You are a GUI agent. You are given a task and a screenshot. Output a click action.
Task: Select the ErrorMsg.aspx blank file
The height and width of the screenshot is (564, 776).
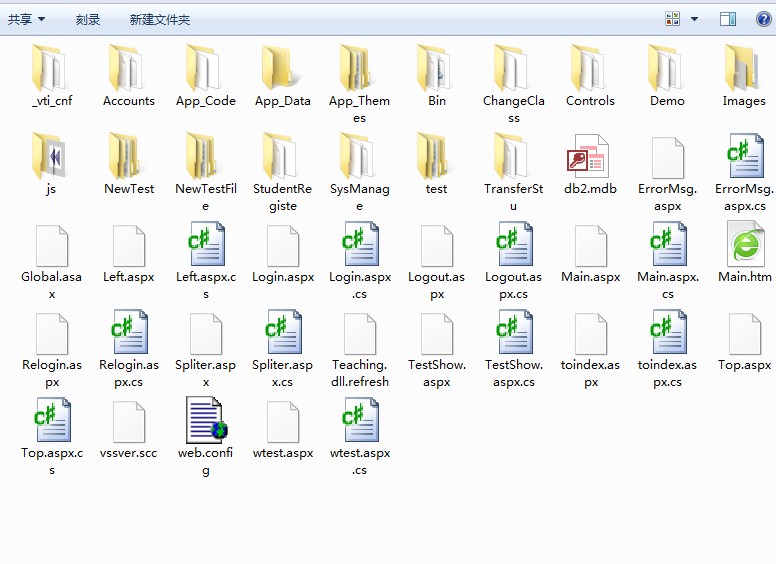[x=668, y=157]
